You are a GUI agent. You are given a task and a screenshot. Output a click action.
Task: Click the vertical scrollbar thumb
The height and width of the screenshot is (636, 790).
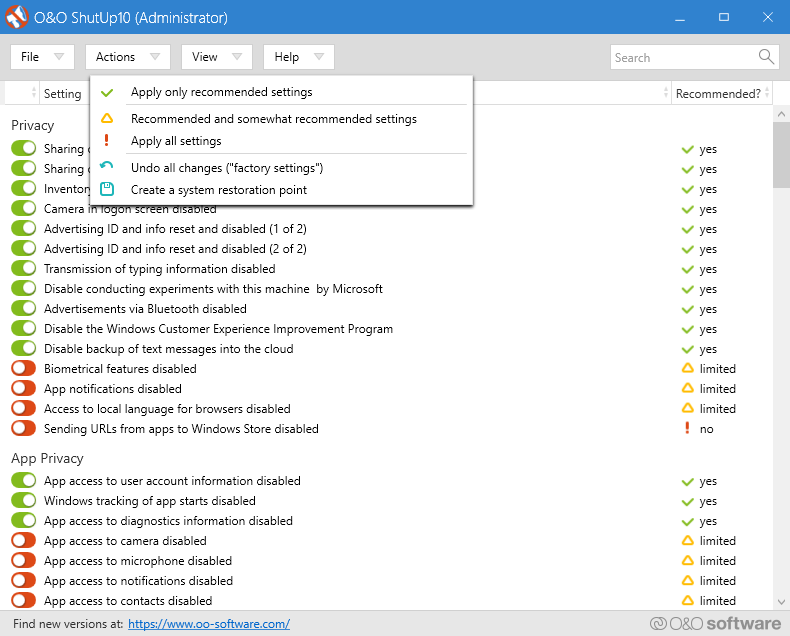point(781,155)
